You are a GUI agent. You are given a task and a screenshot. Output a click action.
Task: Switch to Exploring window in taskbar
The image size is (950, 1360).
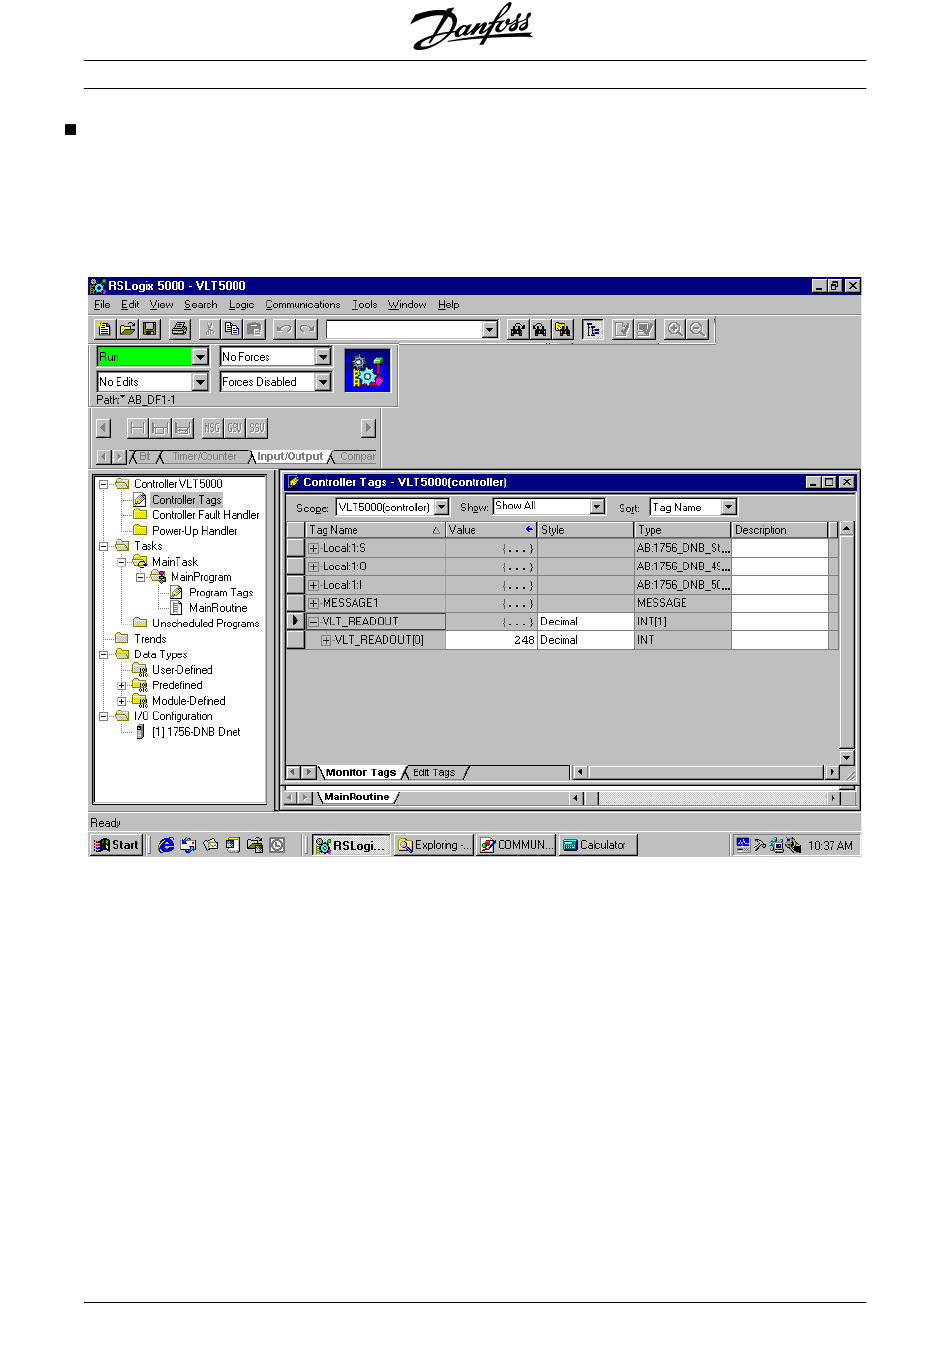[434, 845]
